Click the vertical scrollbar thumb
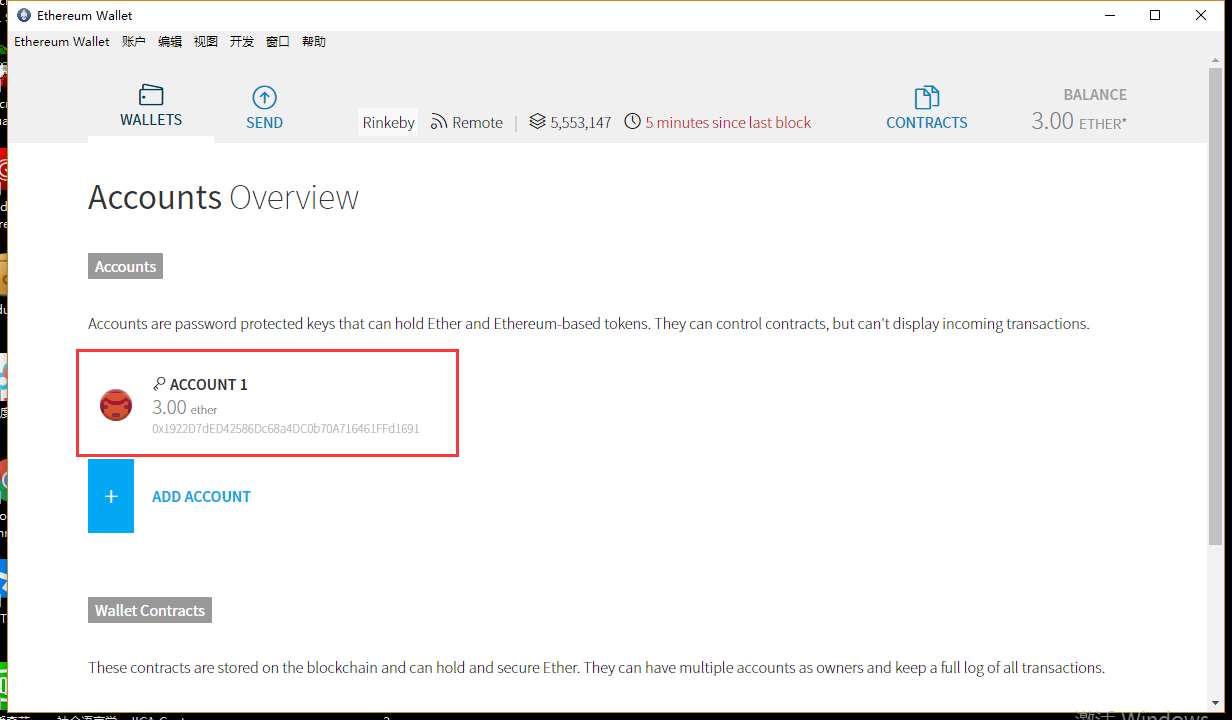 point(1215,305)
